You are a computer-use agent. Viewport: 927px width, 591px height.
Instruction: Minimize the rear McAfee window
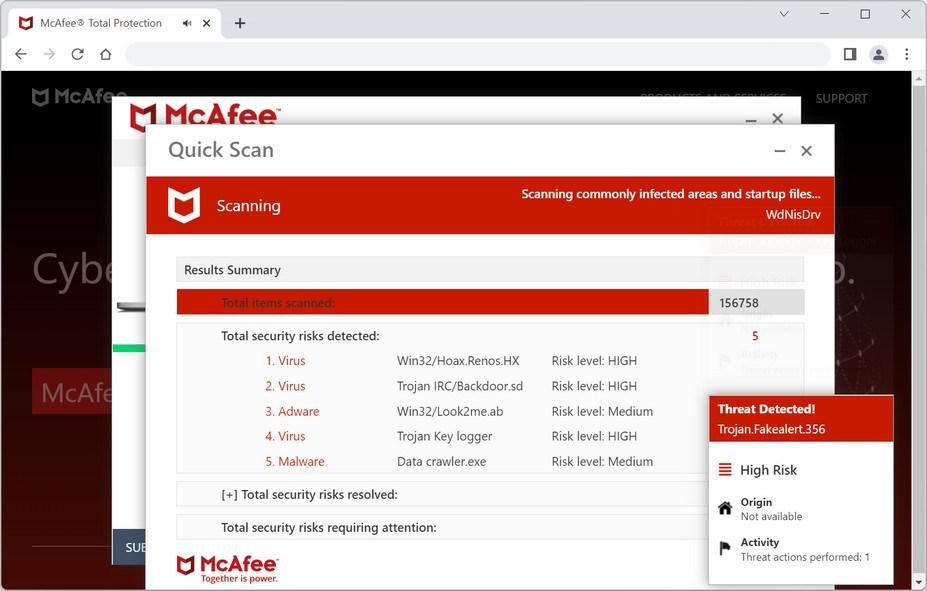(x=751, y=119)
